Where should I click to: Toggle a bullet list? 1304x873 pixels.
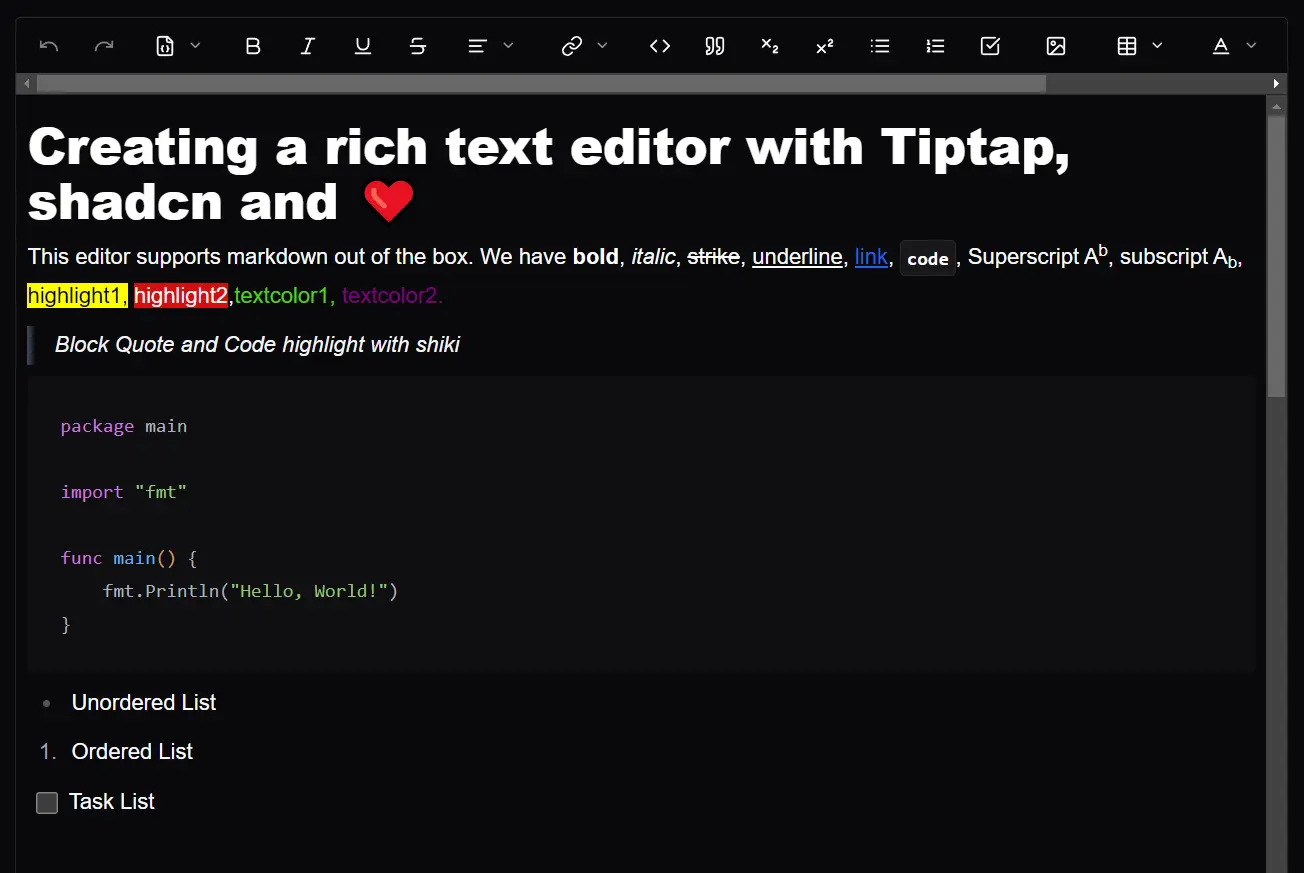tap(879, 45)
